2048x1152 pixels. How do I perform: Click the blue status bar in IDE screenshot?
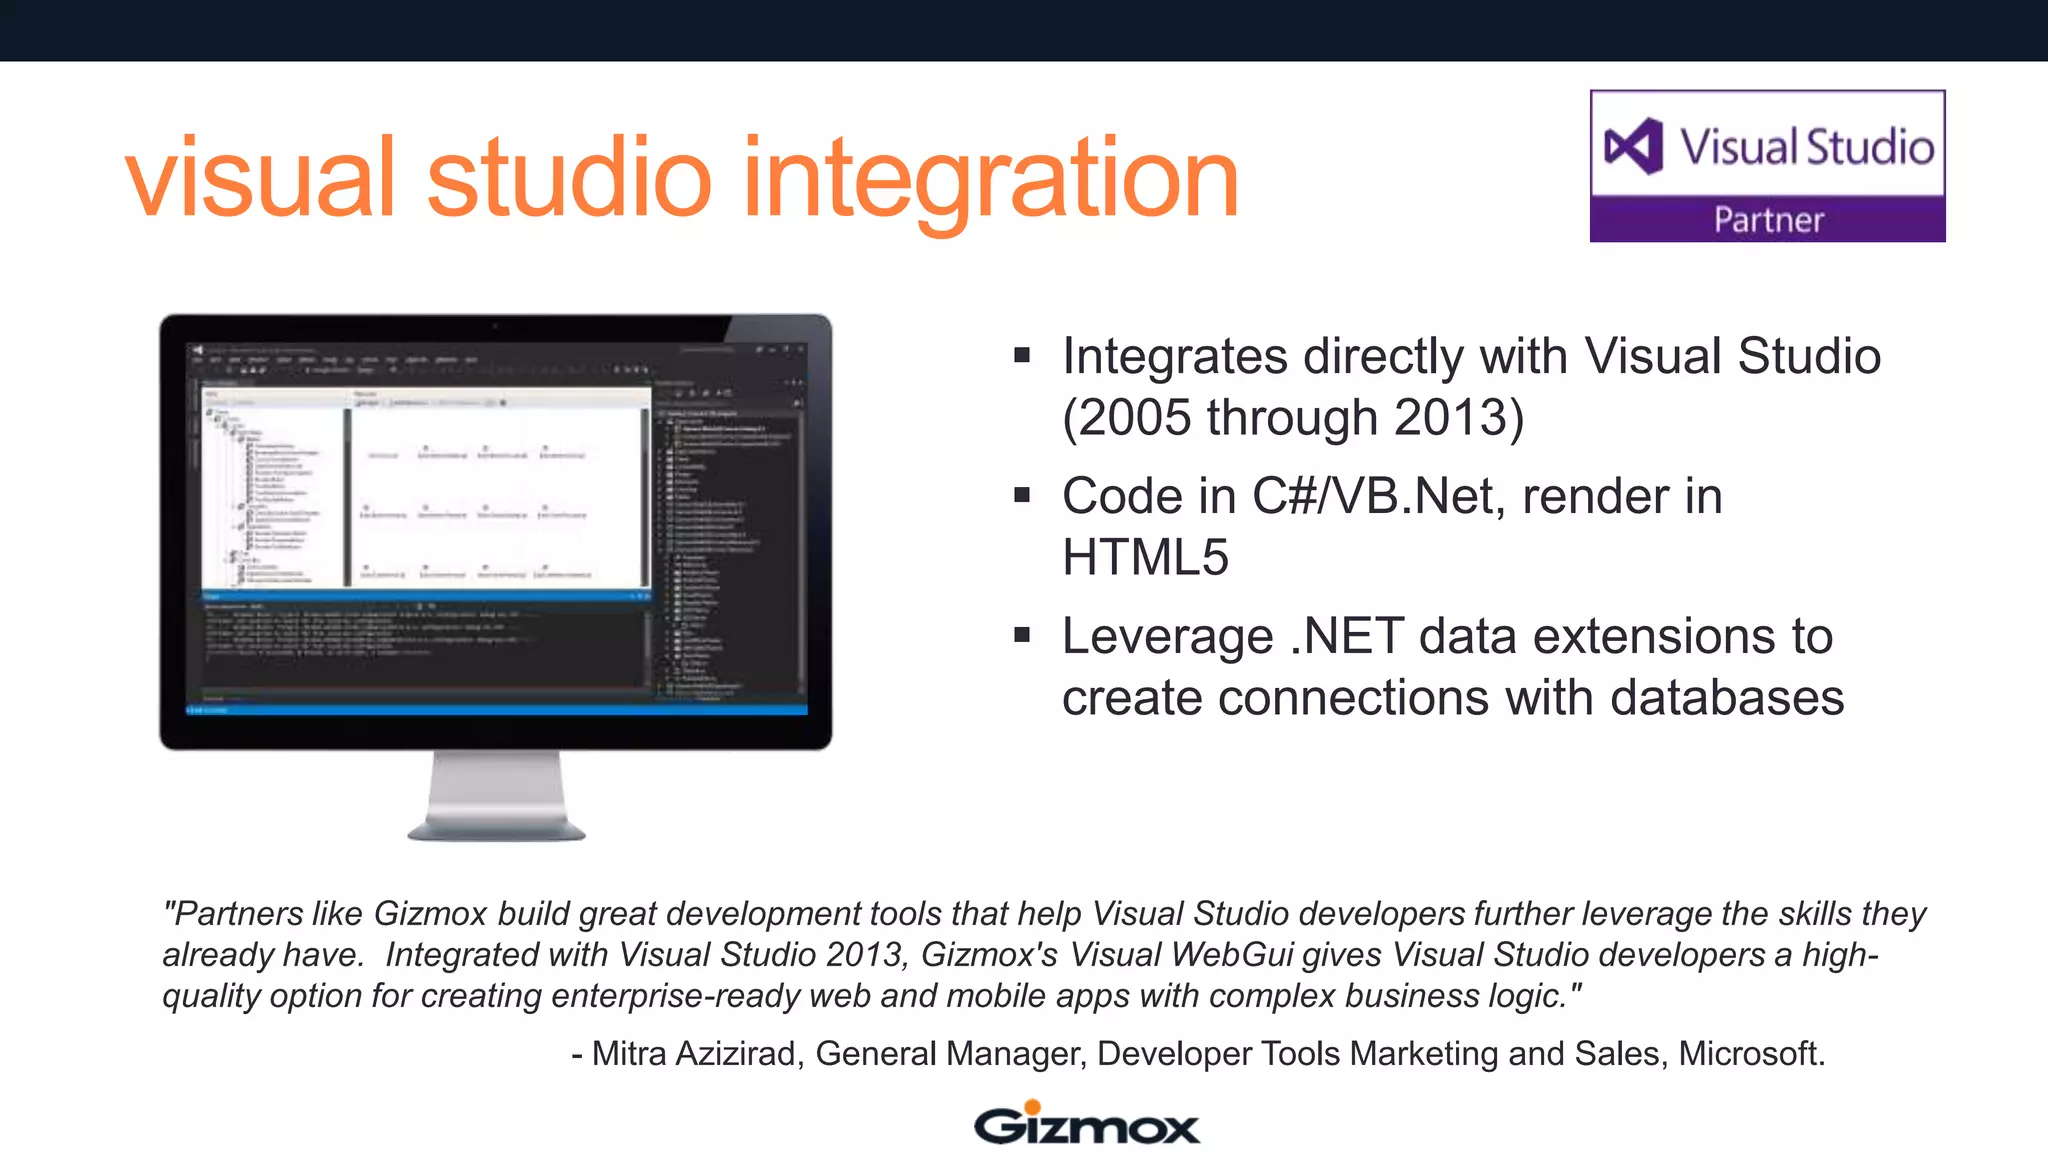coord(496,710)
